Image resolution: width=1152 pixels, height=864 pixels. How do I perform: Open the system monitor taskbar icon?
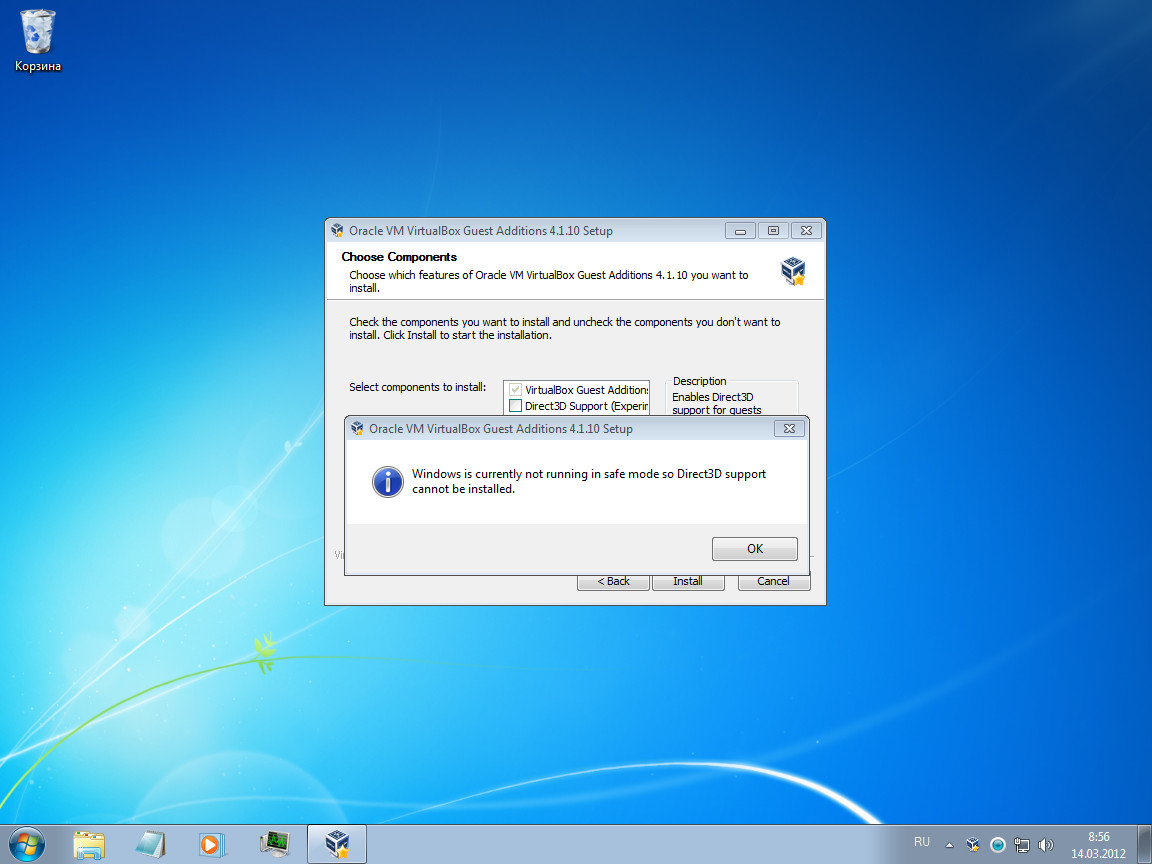tap(275, 845)
